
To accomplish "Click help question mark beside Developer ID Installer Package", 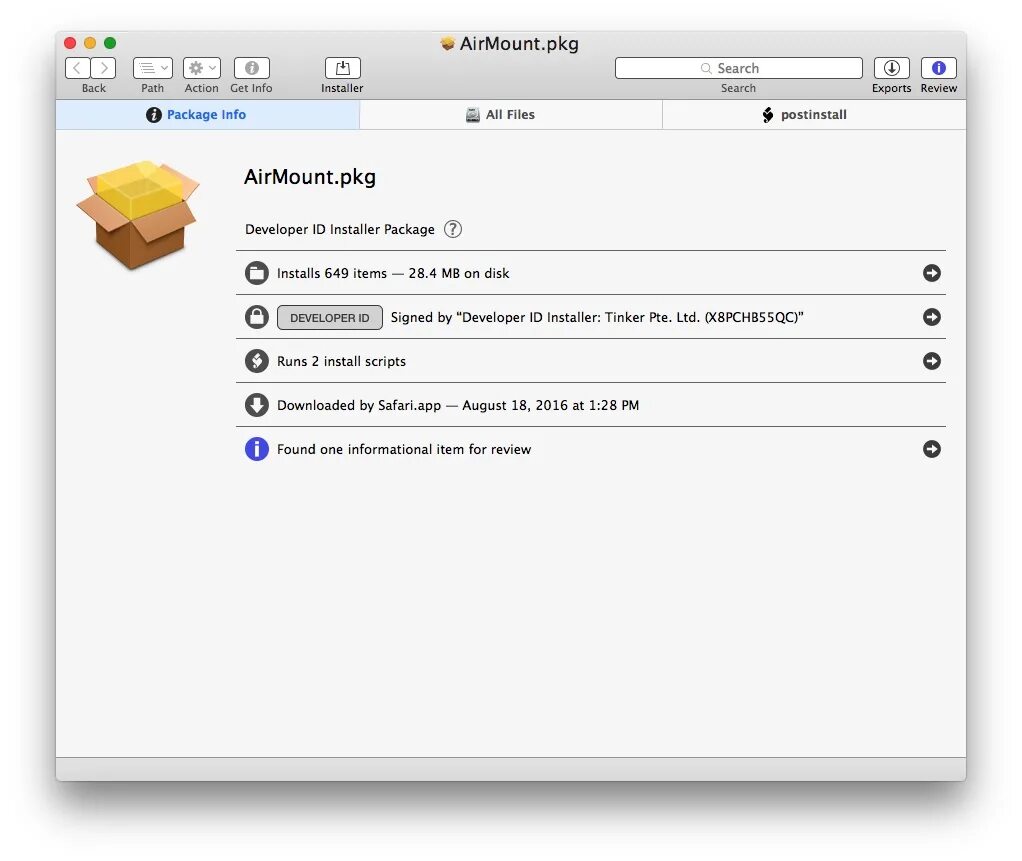I will click(x=453, y=229).
